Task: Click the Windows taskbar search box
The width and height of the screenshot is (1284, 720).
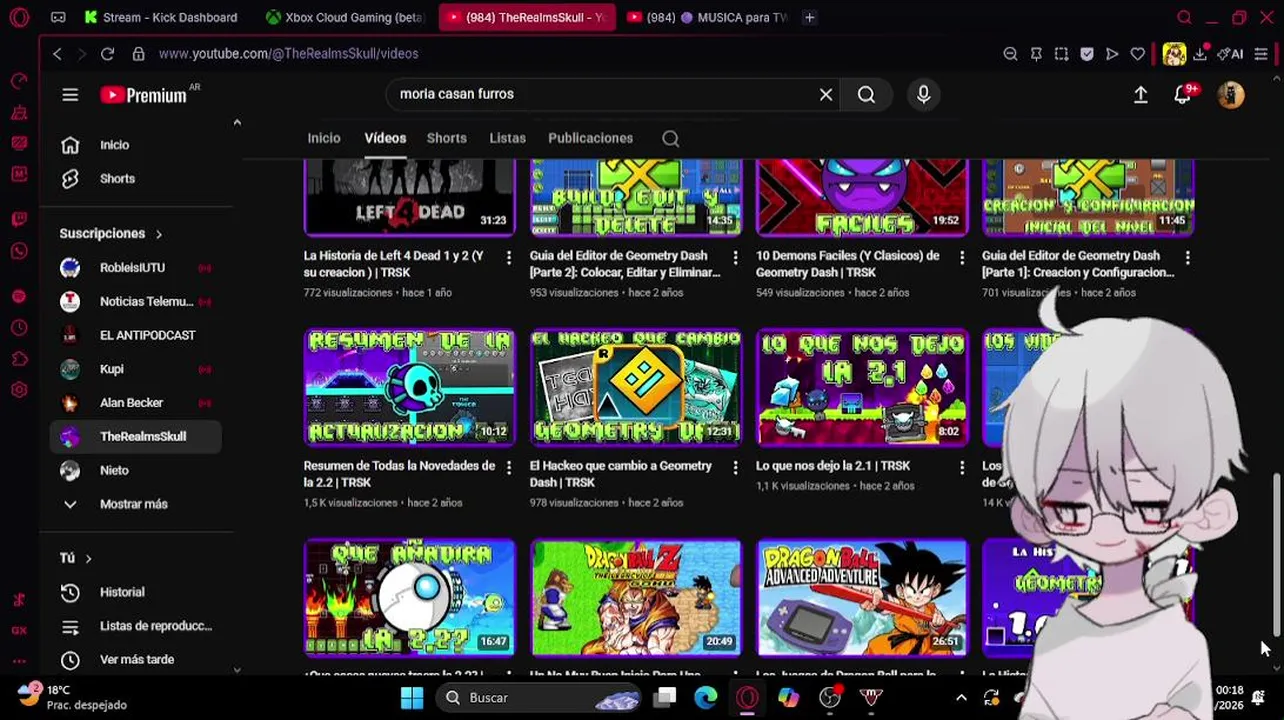Action: point(540,698)
